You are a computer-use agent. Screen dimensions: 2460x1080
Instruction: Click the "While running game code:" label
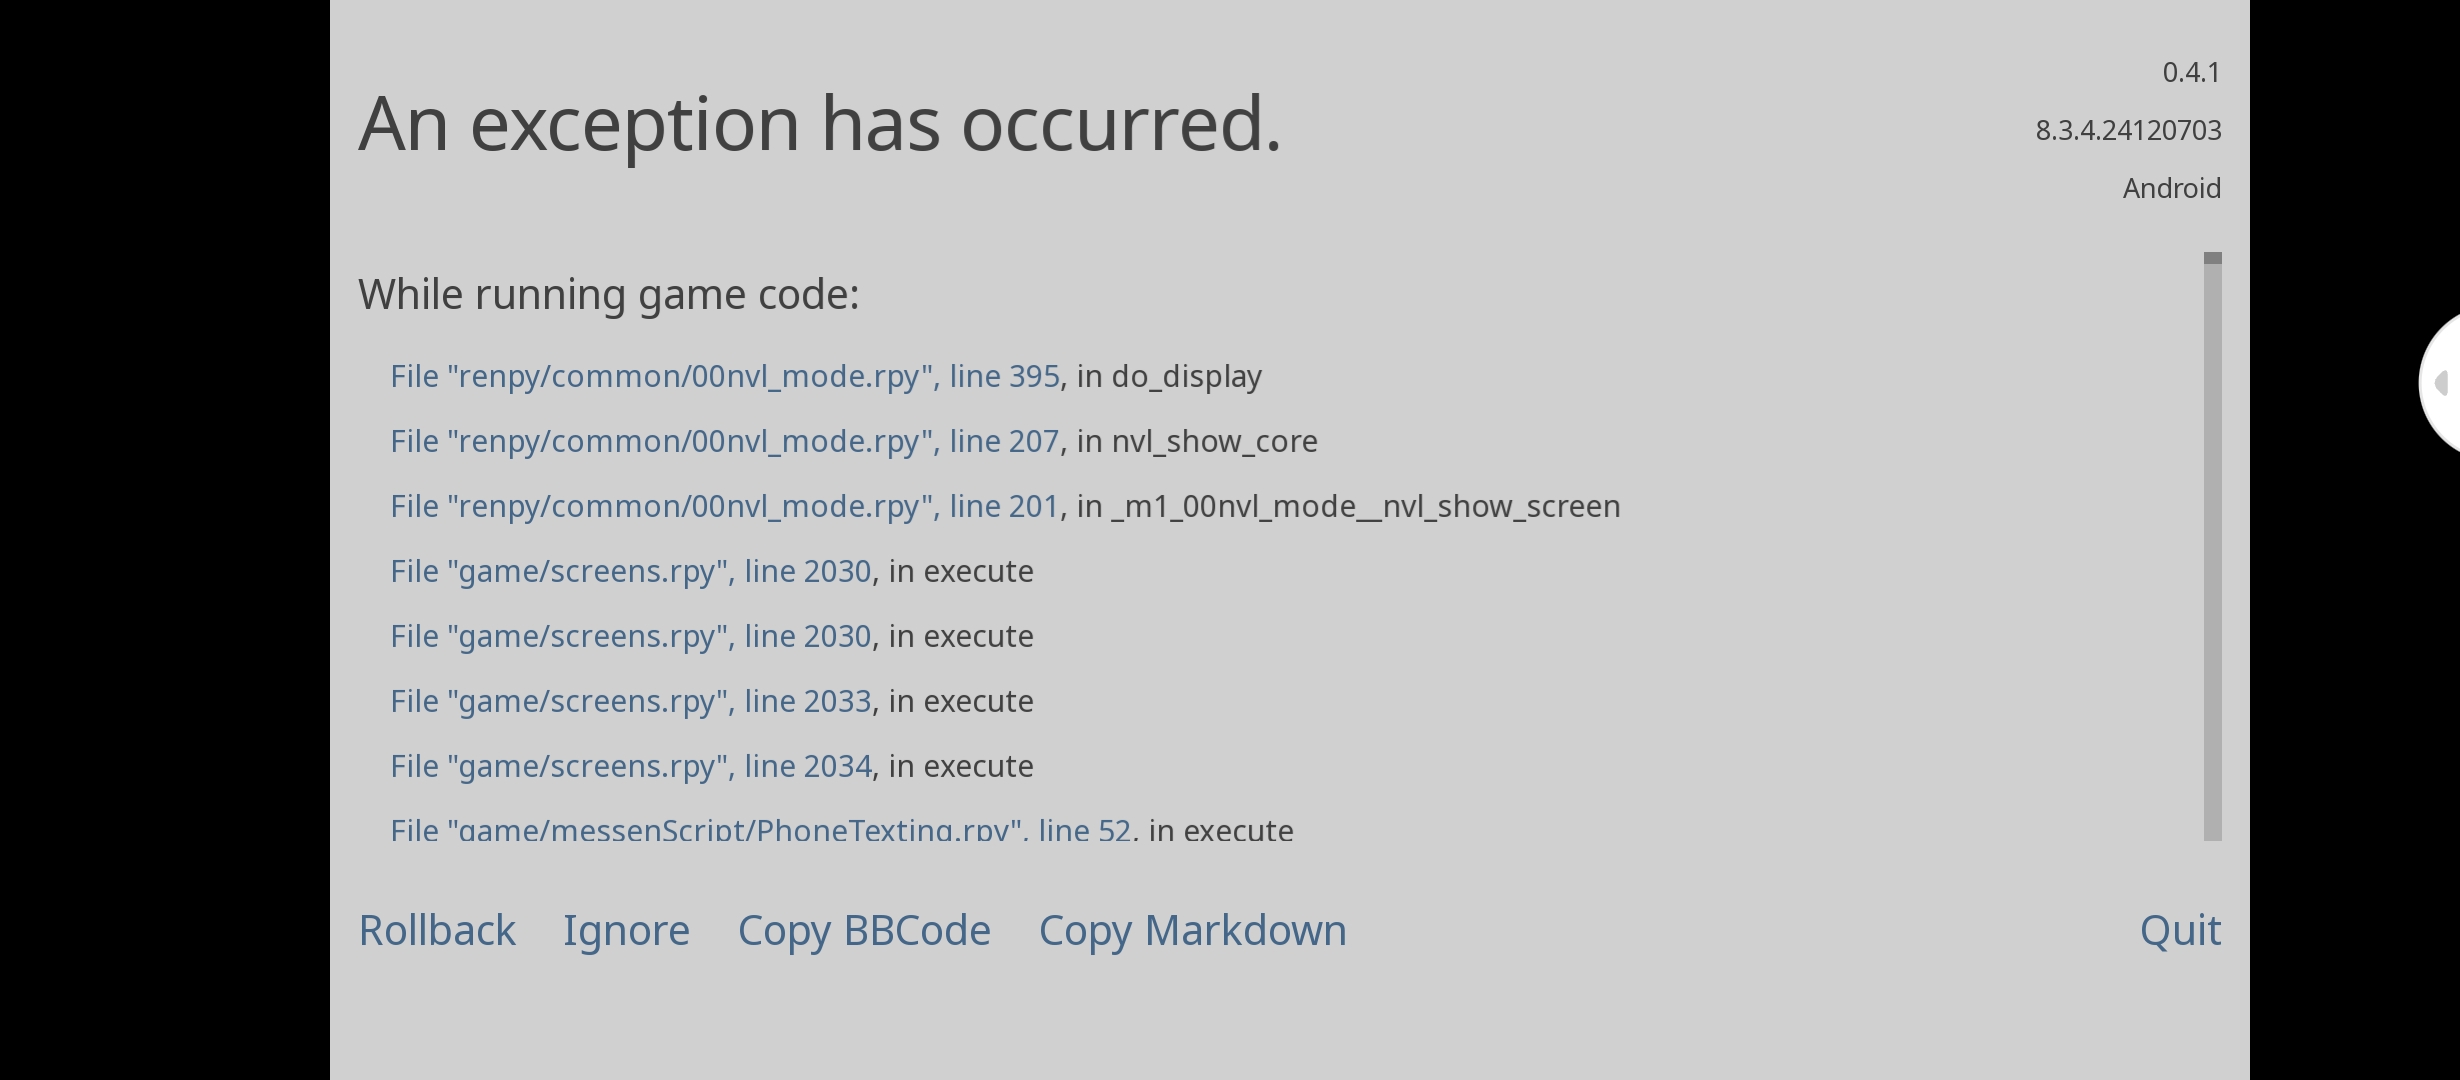pos(608,294)
